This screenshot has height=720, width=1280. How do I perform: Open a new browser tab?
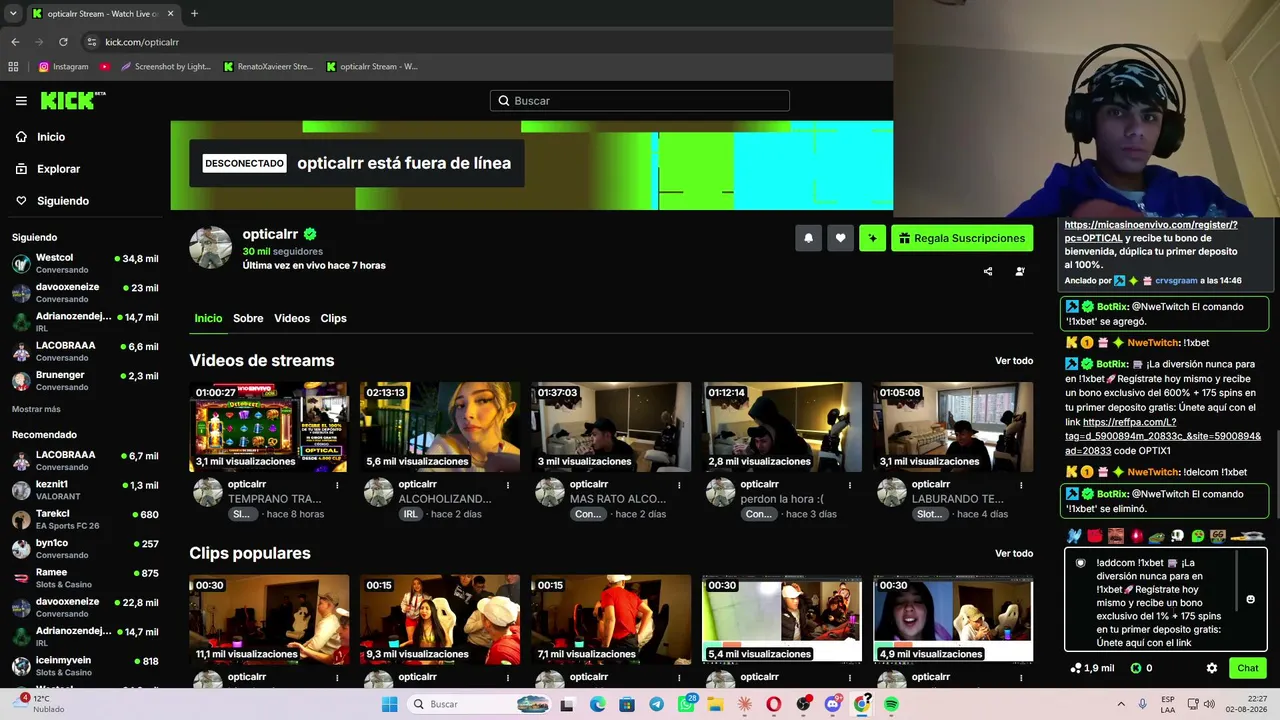coord(194,14)
